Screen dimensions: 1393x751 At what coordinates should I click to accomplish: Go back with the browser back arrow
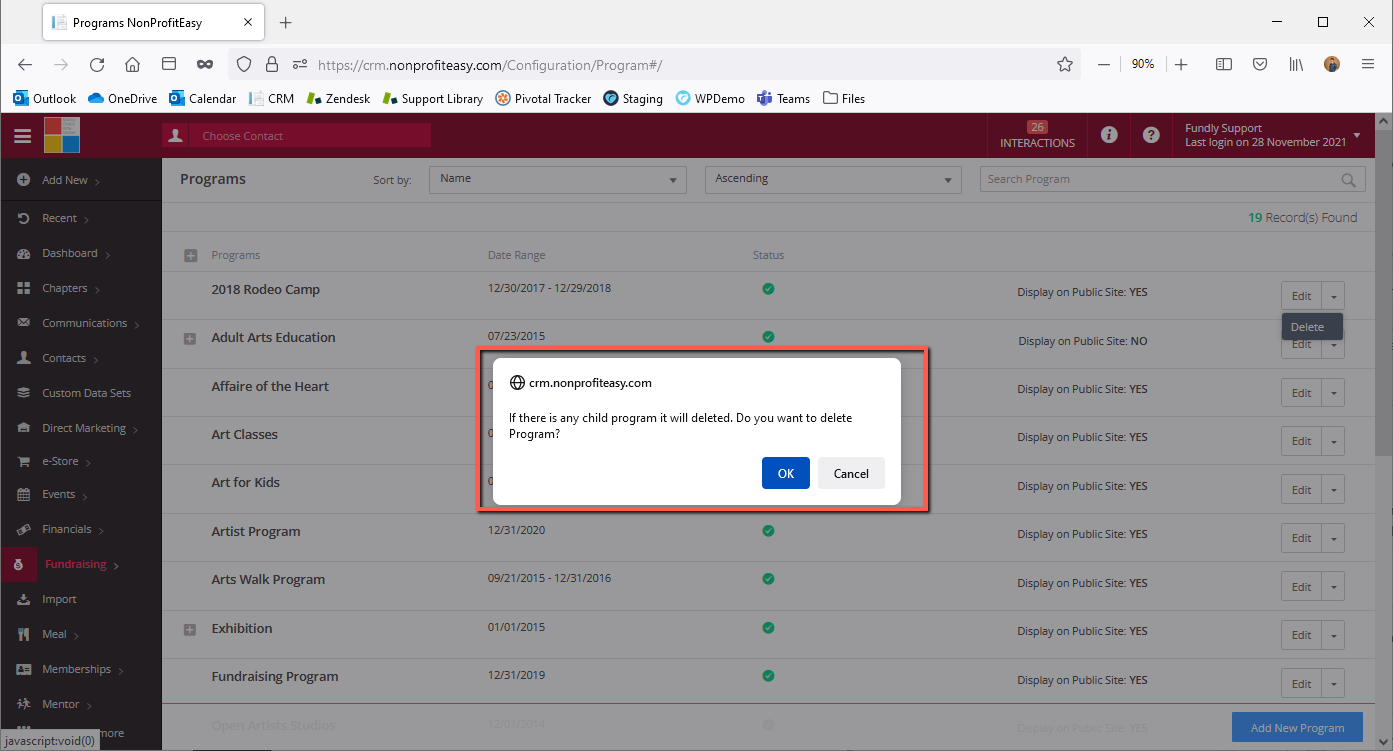25,64
